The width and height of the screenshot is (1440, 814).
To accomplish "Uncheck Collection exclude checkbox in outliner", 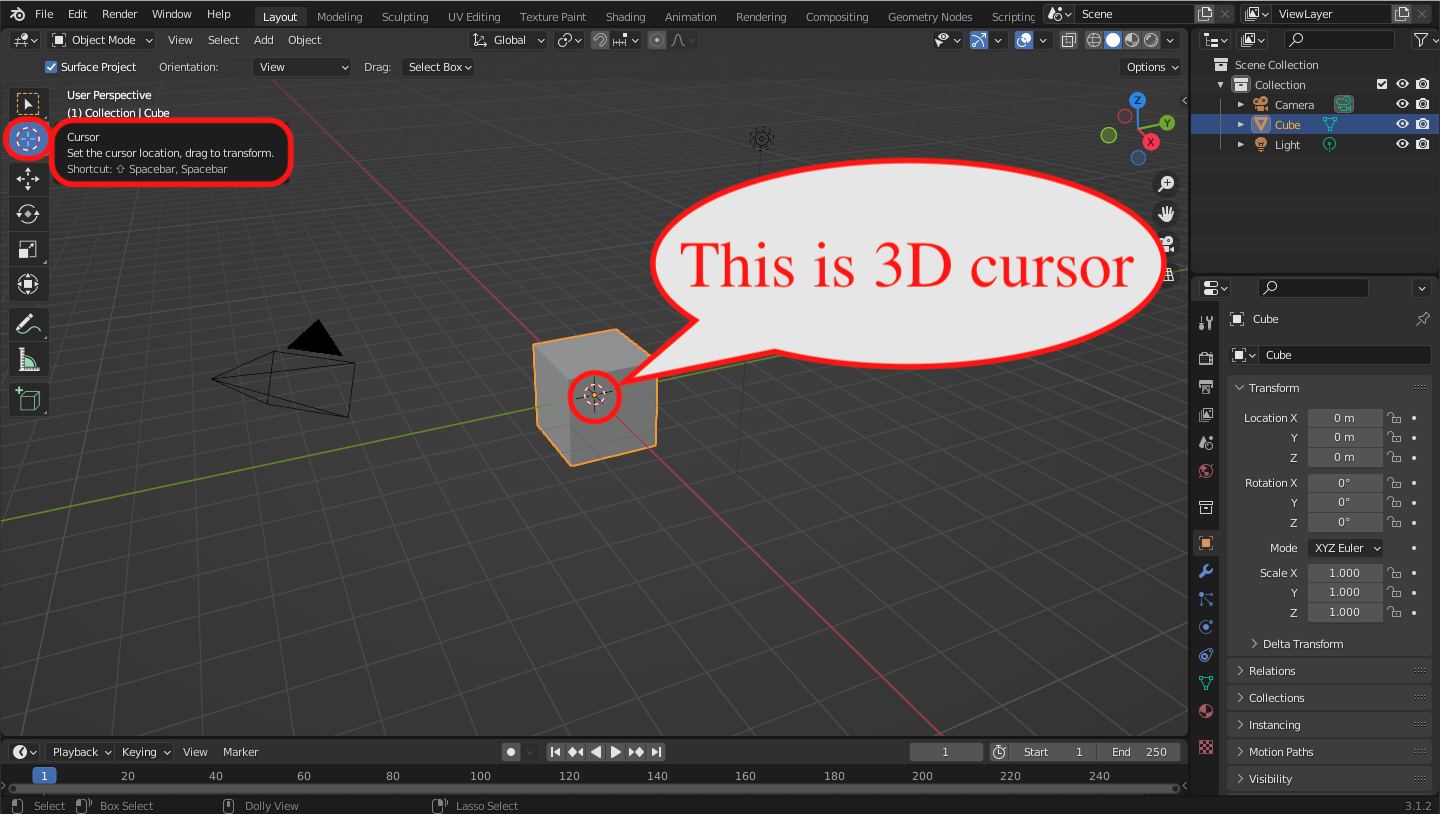I will coord(1382,85).
